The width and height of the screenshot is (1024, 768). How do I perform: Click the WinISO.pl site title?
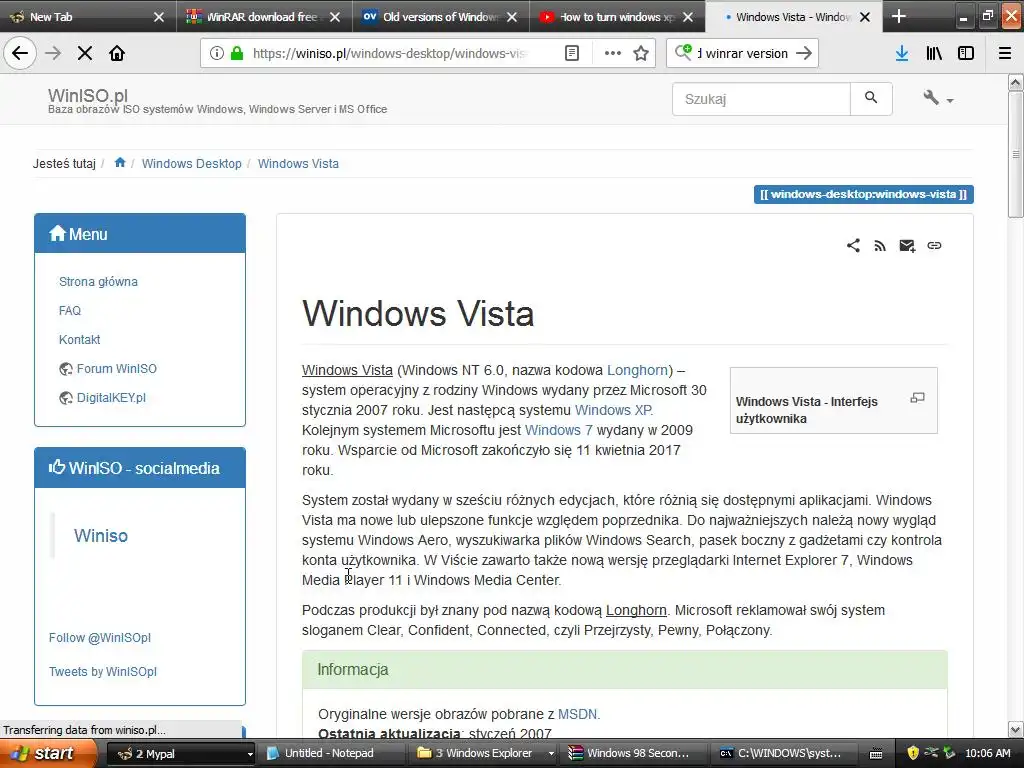coord(88,95)
